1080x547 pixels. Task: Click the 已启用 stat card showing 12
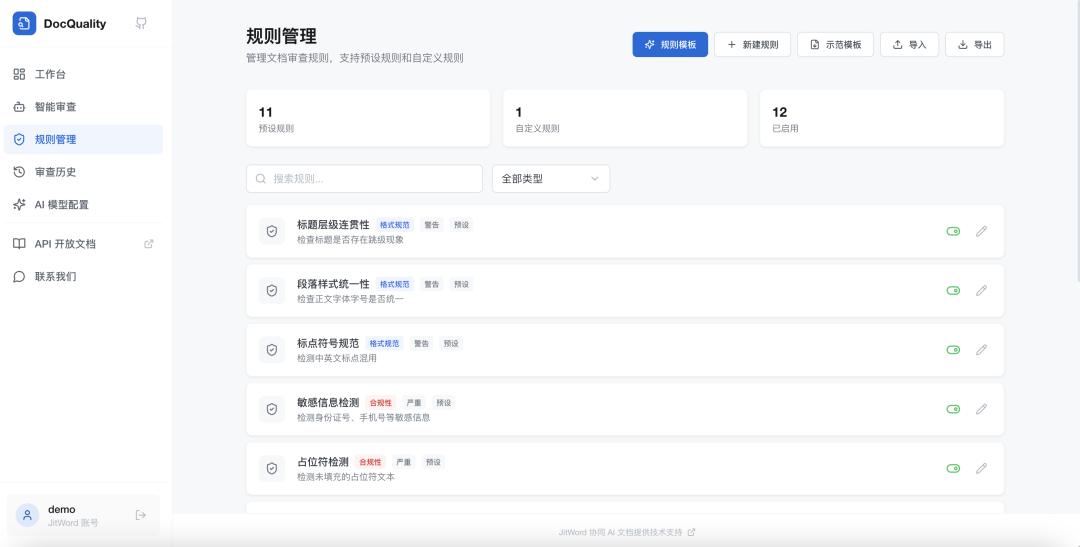tap(882, 118)
